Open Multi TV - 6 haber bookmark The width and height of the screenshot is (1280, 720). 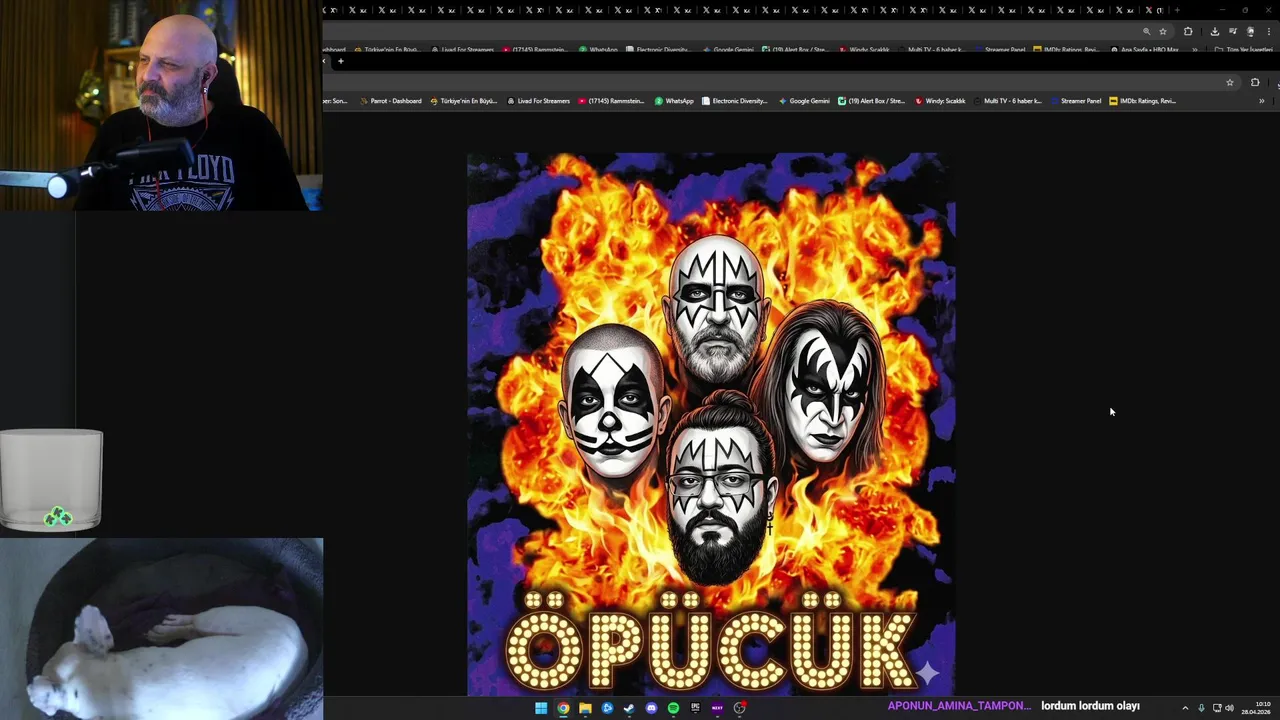pos(1007,101)
